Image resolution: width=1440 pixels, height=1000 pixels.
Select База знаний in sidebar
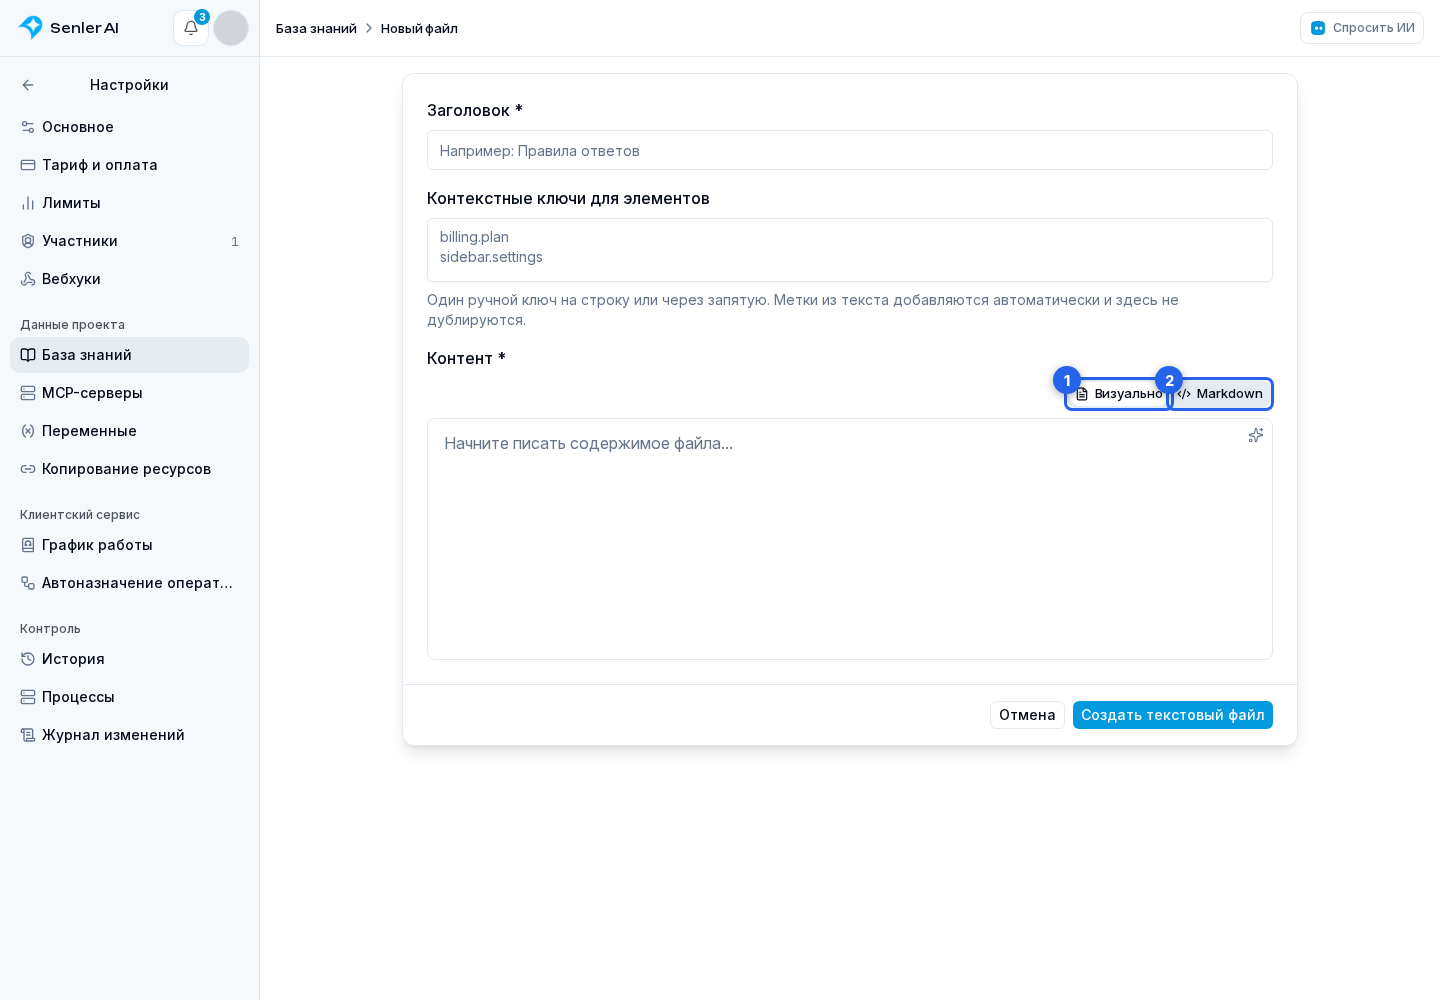(129, 355)
